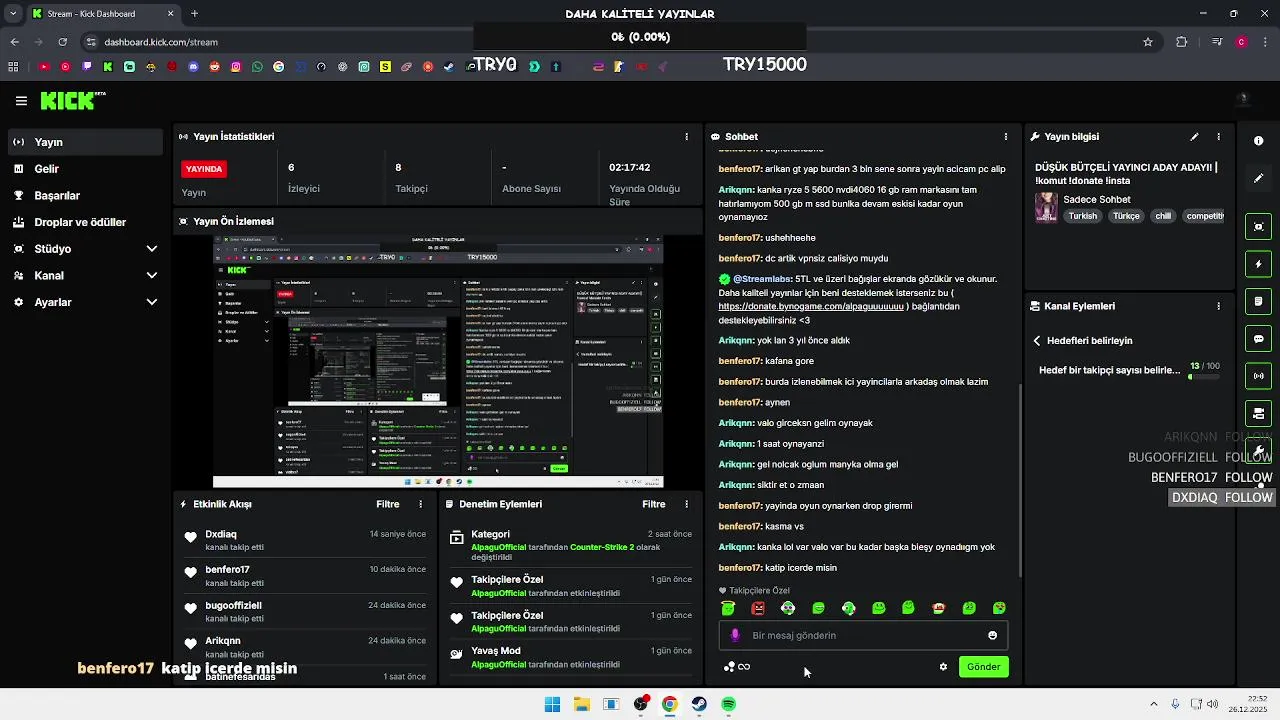The width and height of the screenshot is (1280, 720).
Task: Click the purple microphone icon in chat box
Action: click(735, 635)
